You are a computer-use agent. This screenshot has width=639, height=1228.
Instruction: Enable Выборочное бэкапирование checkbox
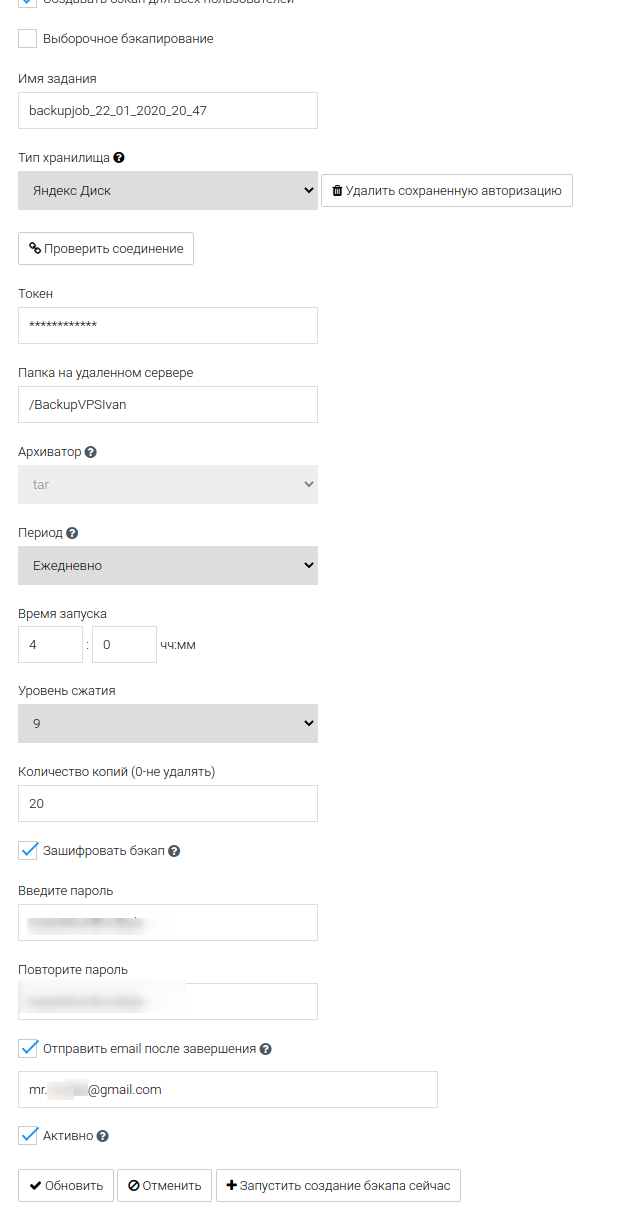(x=26, y=39)
